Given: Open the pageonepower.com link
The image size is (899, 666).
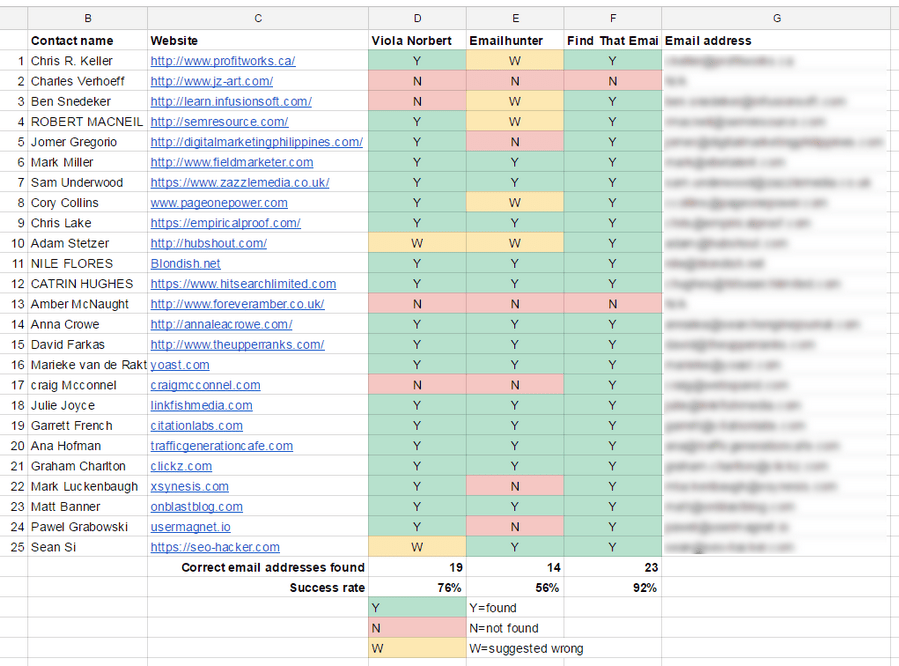Looking at the screenshot, I should [x=219, y=203].
